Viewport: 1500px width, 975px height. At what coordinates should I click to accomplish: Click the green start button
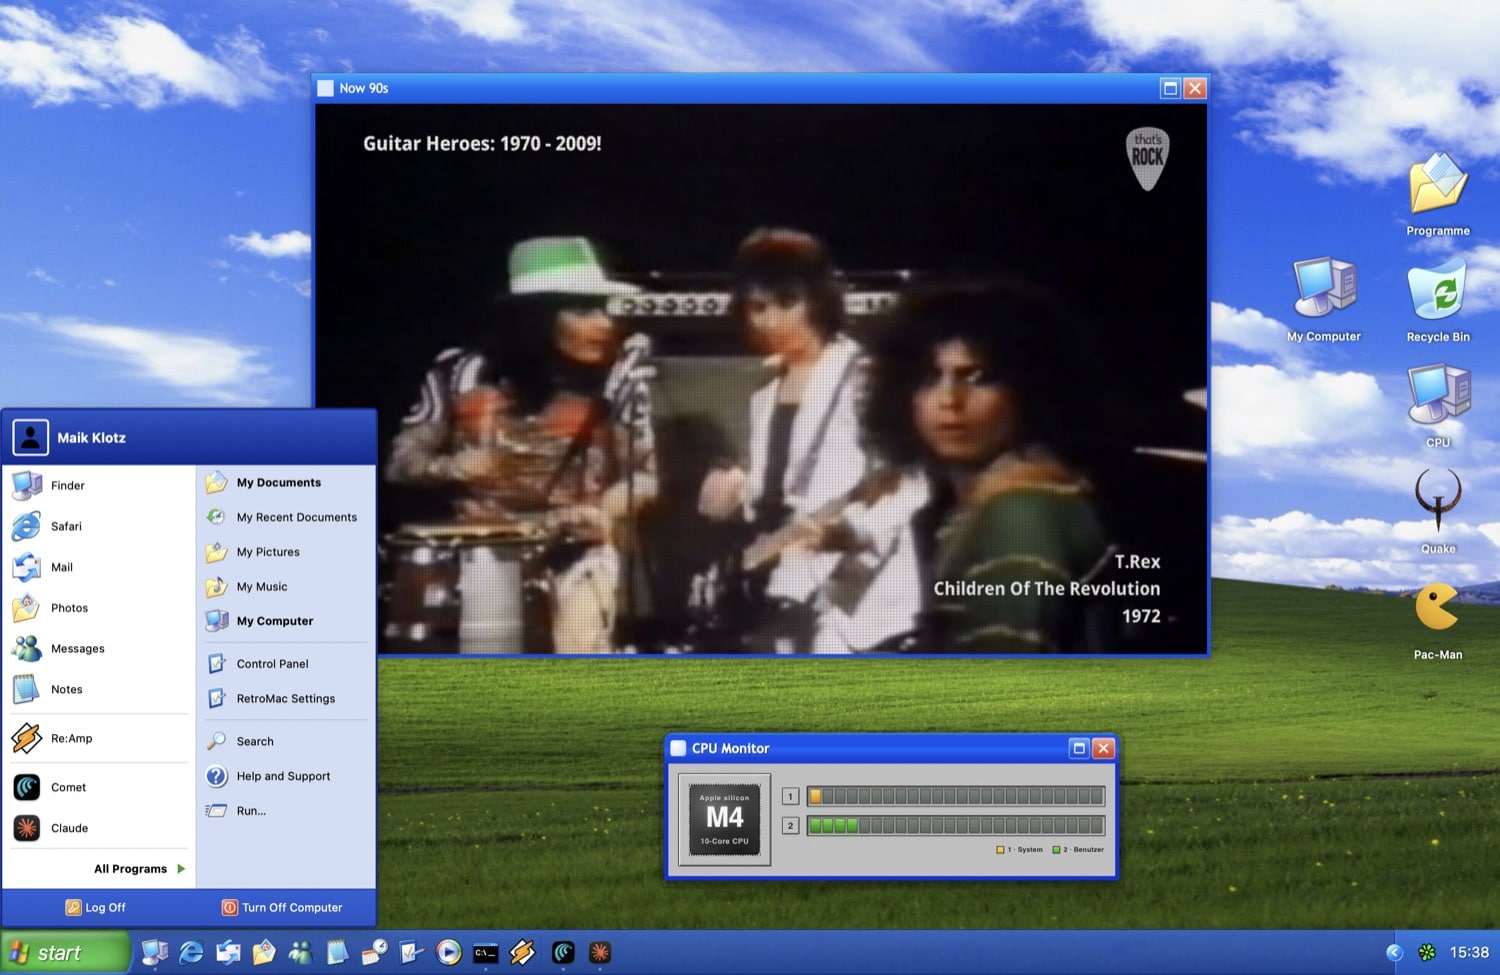(65, 952)
